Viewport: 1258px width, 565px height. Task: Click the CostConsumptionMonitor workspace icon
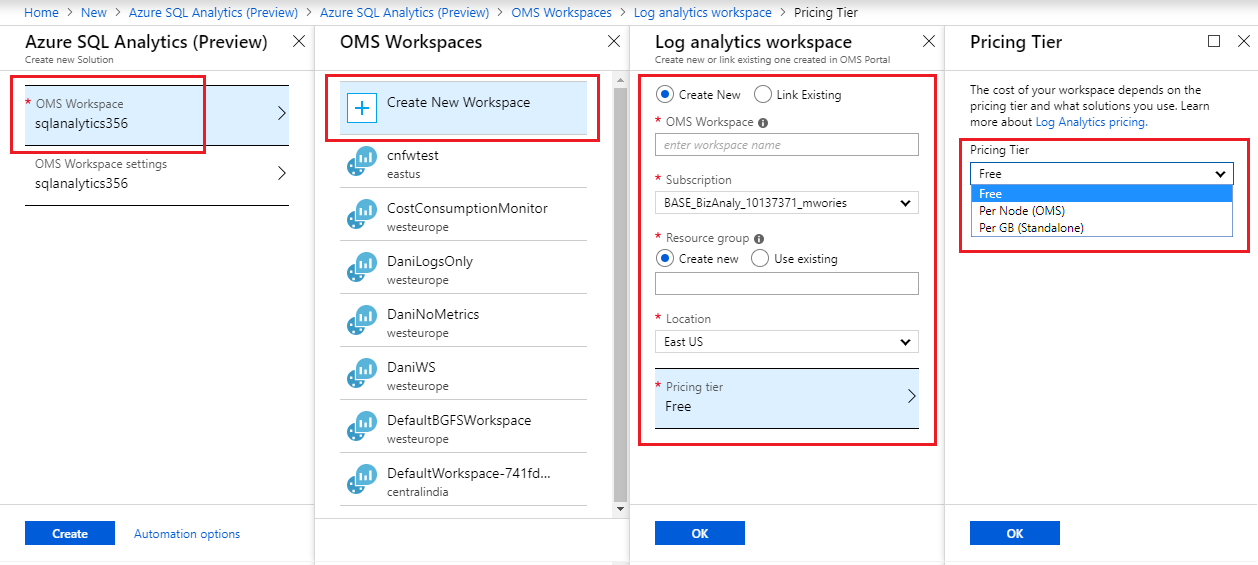360,216
